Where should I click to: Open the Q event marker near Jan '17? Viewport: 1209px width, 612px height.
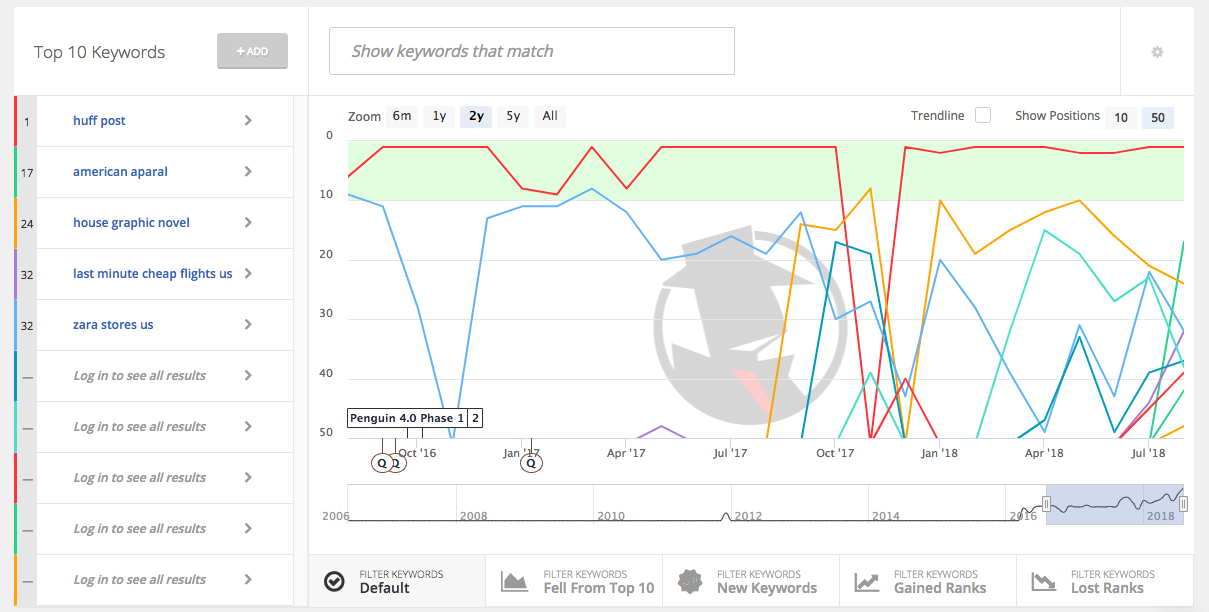[531, 463]
